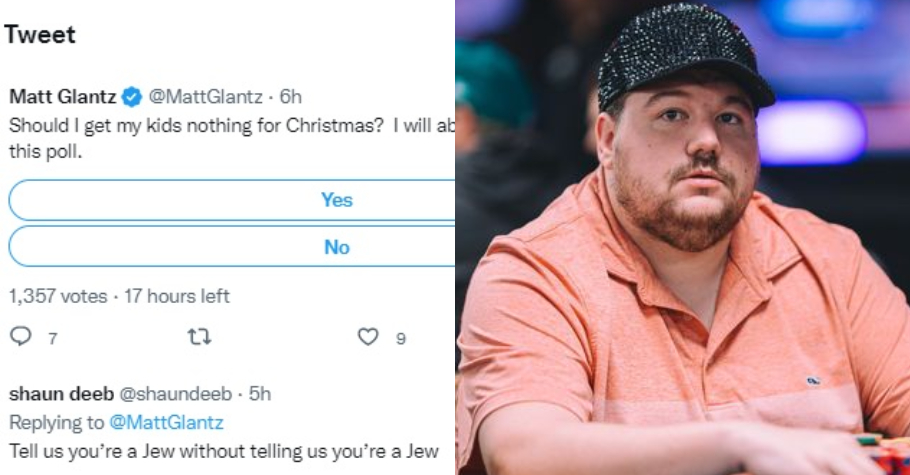910x475 pixels.
Task: Open the 6h tweet timestamp
Action: tap(291, 96)
